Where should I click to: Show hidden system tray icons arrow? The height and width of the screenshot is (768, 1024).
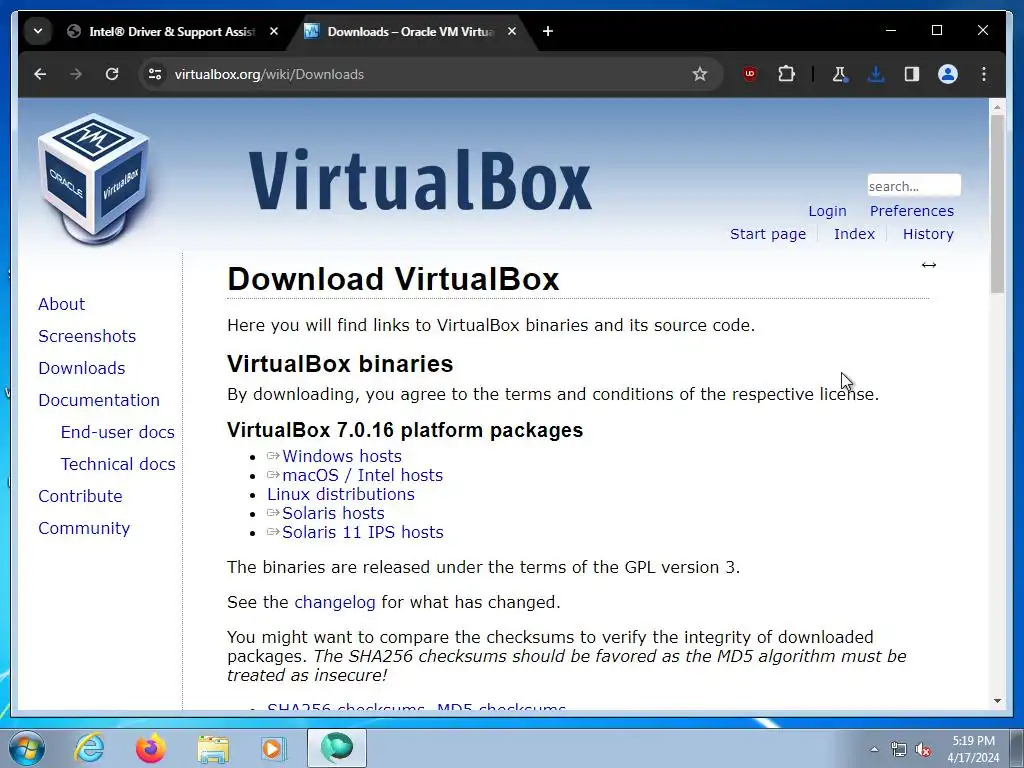[874, 749]
